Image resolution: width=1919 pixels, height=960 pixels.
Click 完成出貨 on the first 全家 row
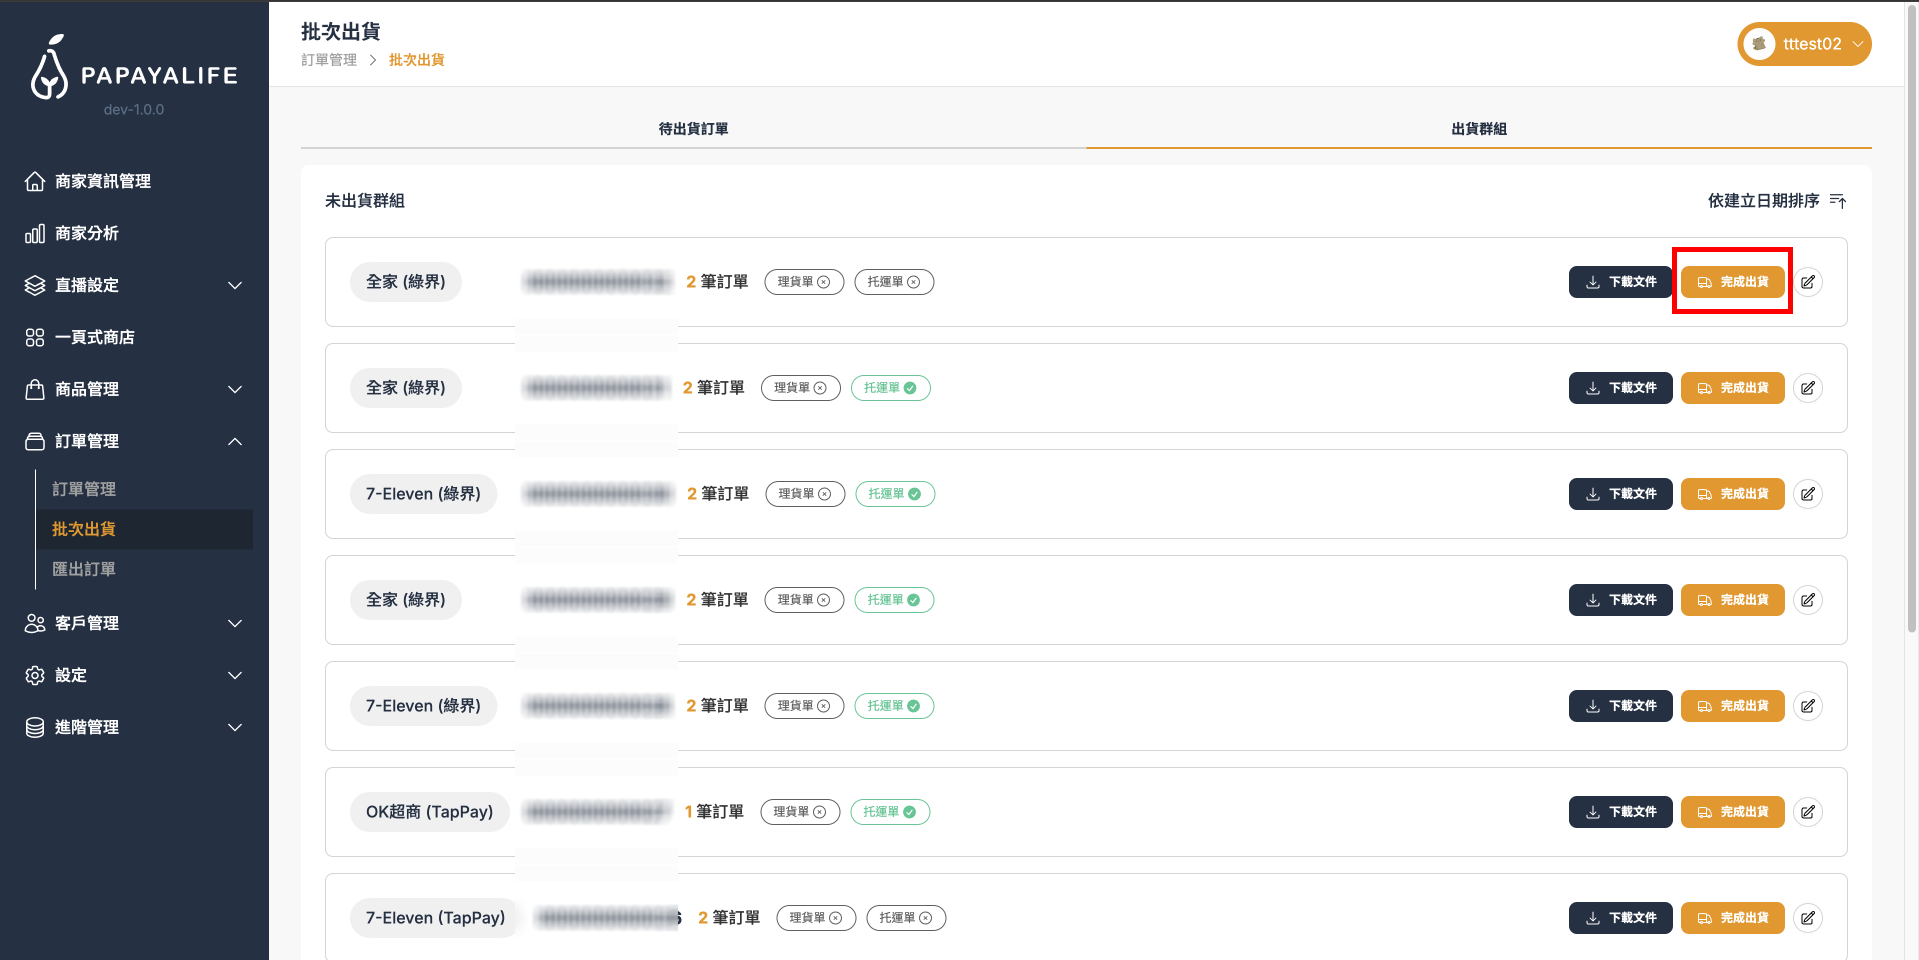[1731, 282]
